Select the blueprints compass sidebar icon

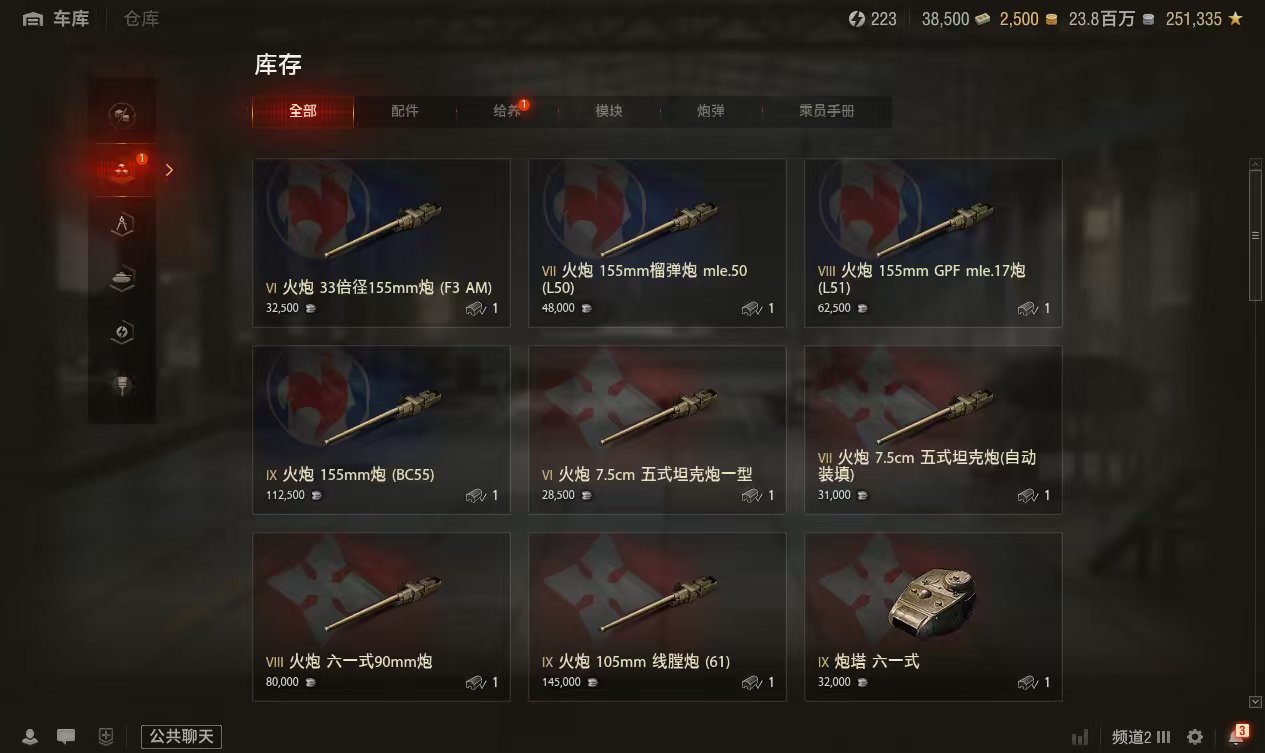pyautogui.click(x=122, y=224)
